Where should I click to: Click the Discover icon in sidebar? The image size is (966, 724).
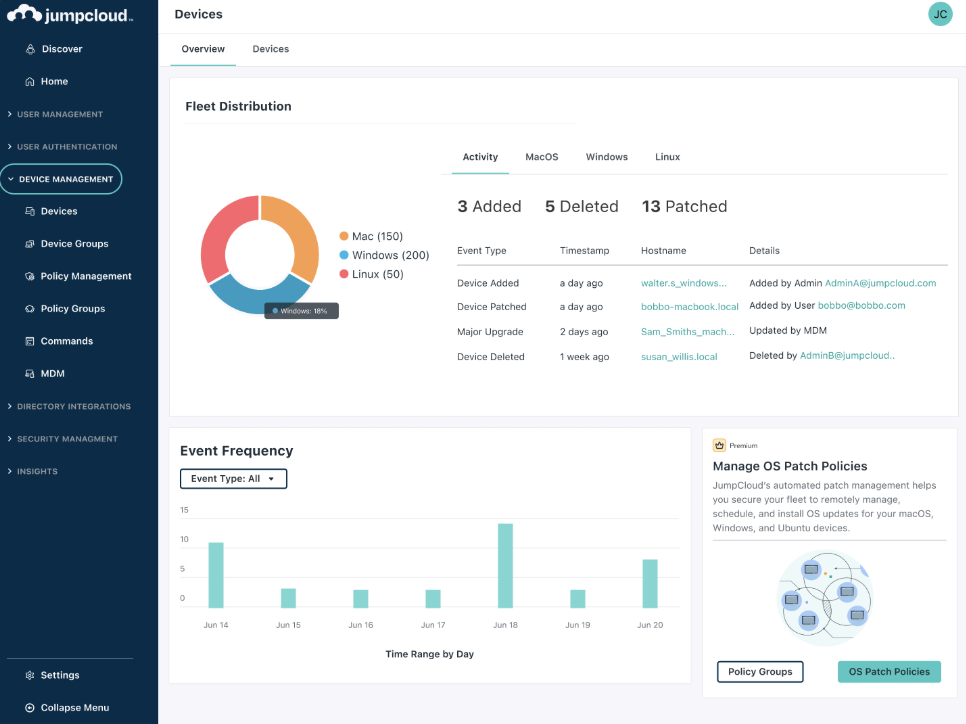tap(30, 49)
